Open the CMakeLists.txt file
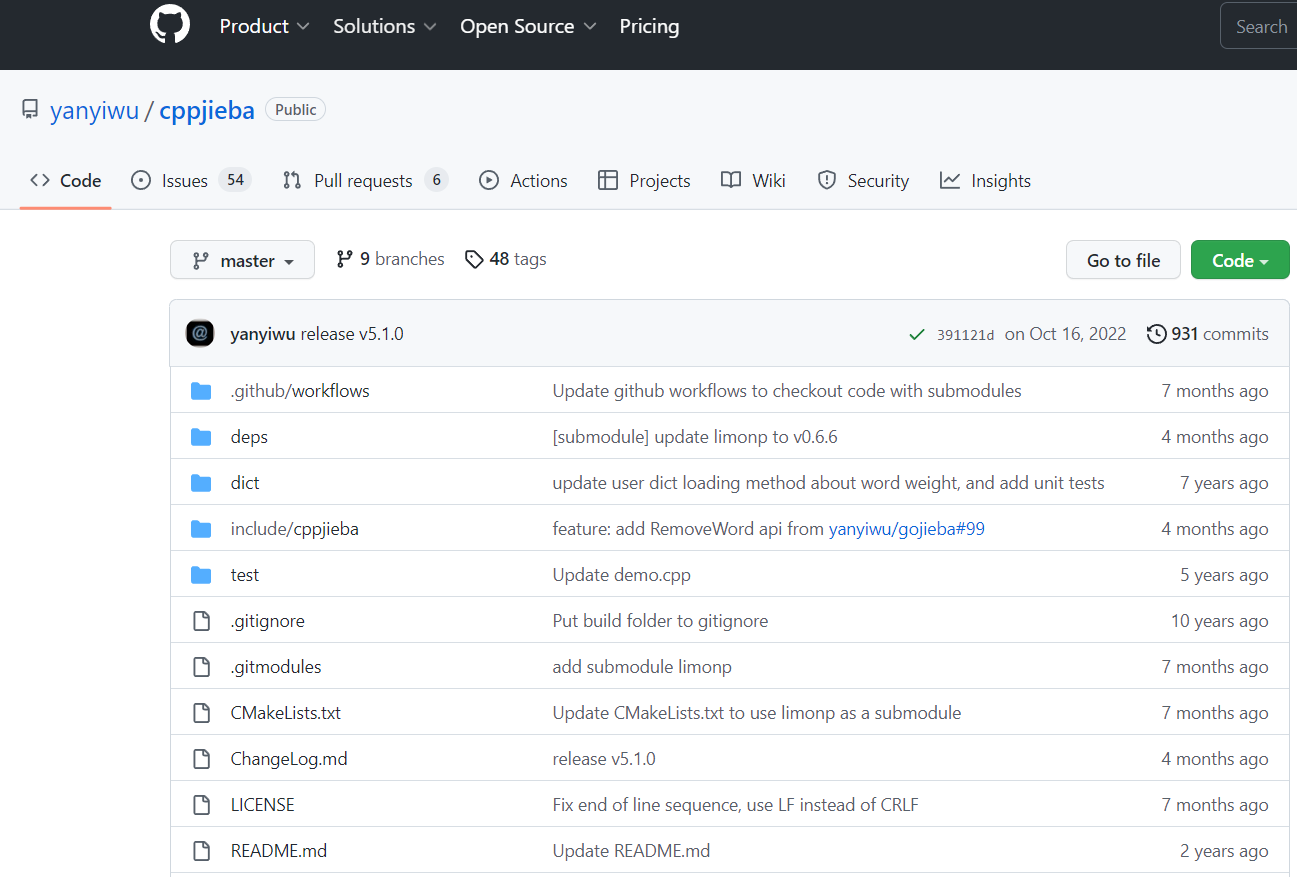 [x=286, y=713]
